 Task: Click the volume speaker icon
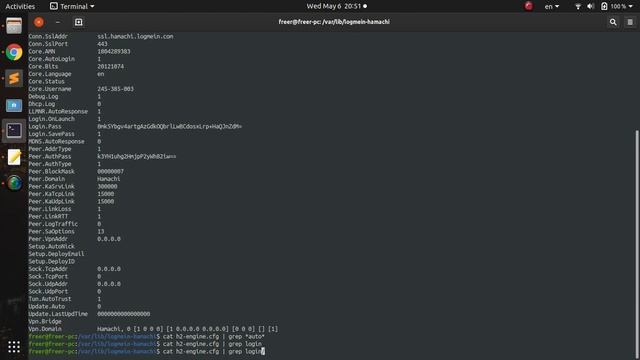590,6
